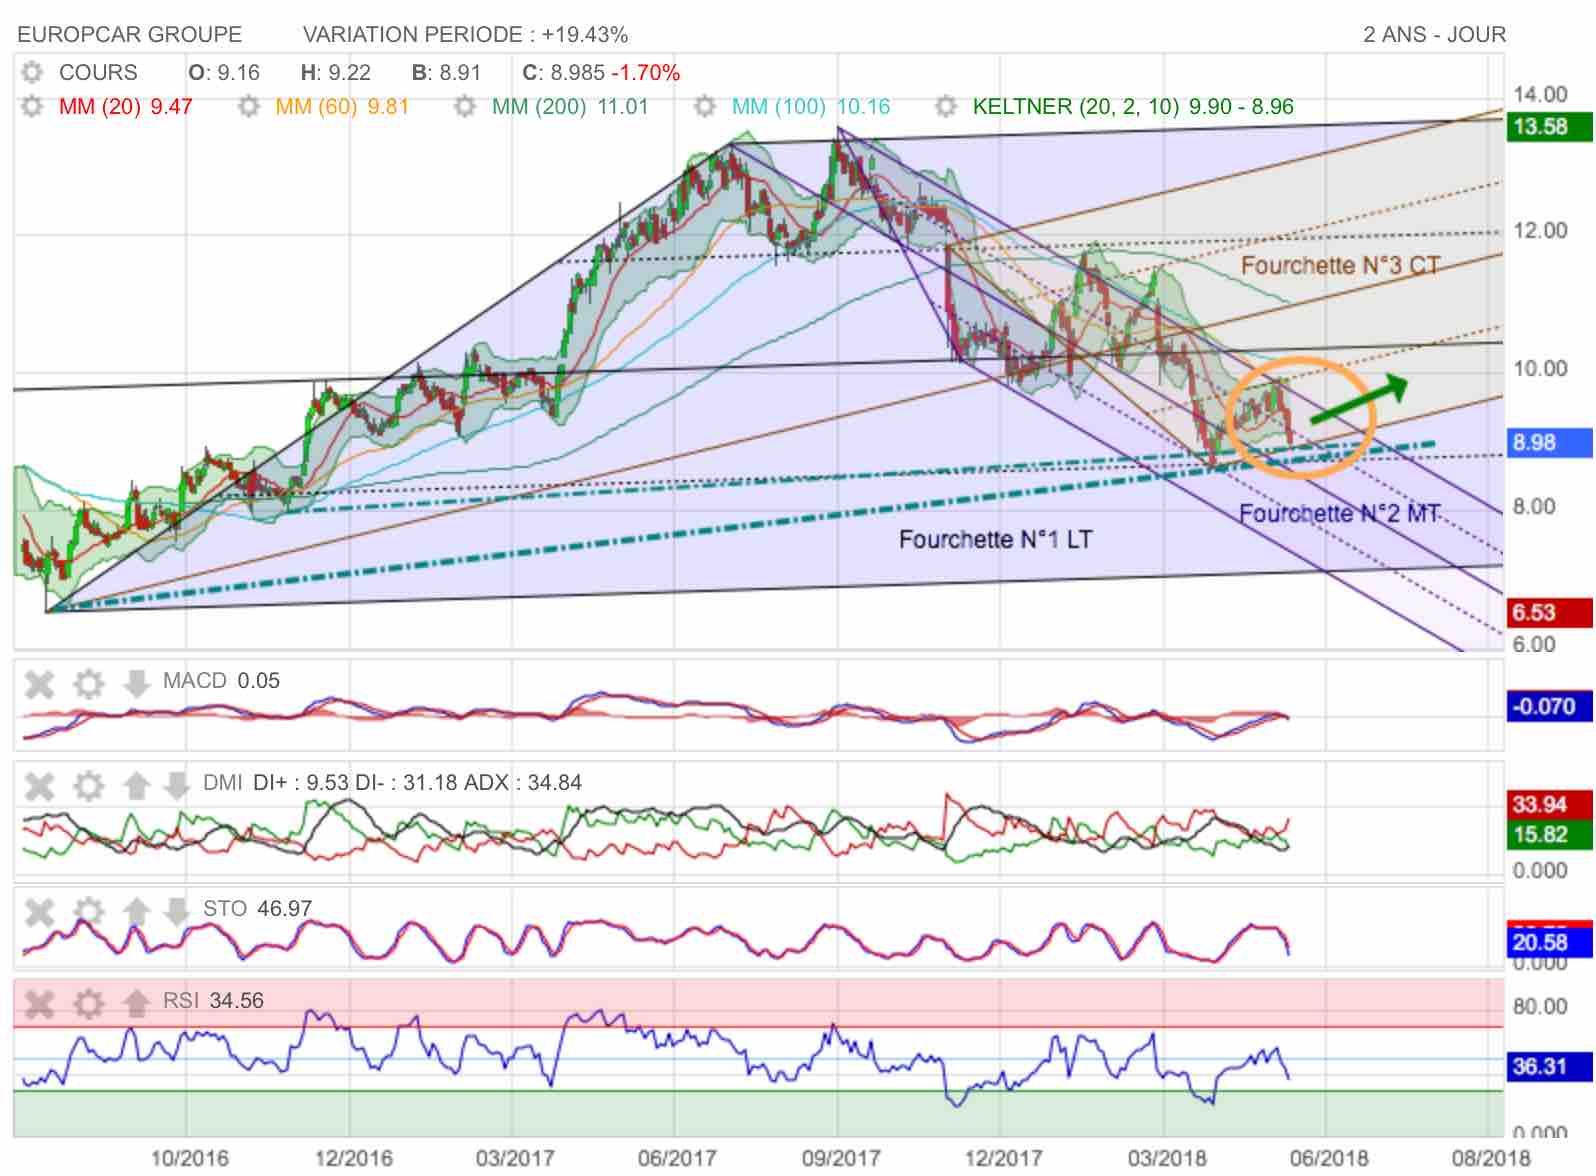Open the MM (60) settings gear
The image size is (1596, 1176).
249,106
